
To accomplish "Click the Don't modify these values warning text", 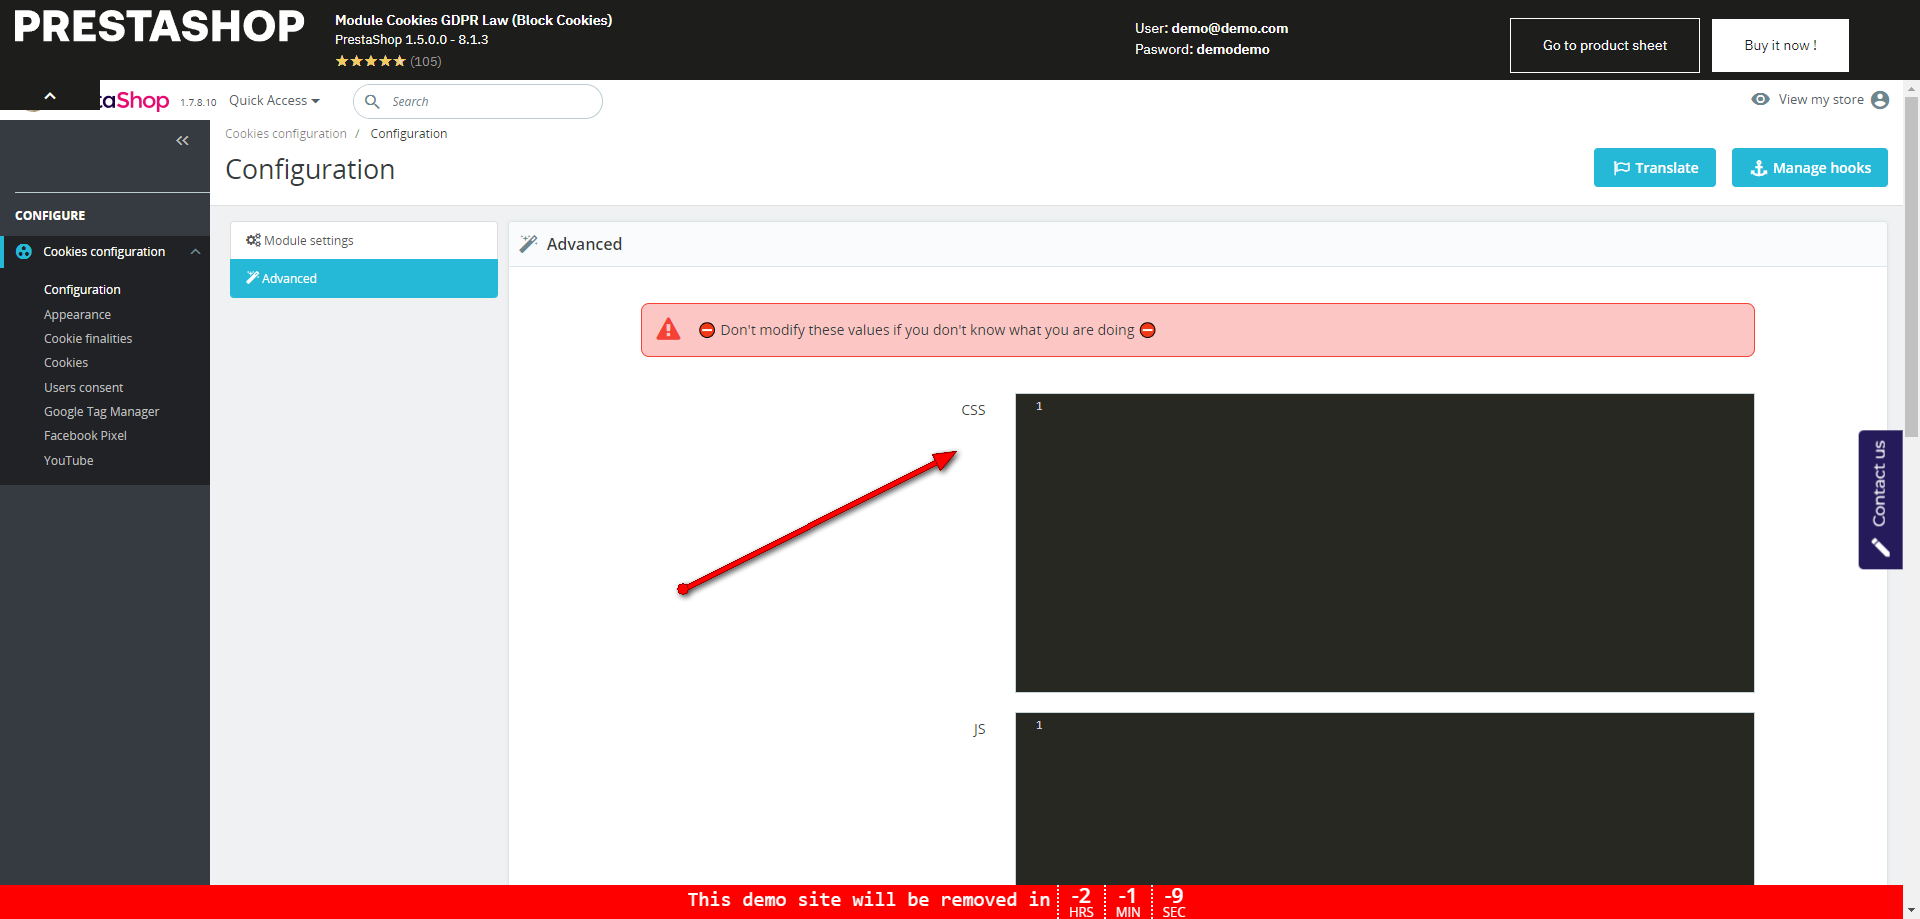I will pos(927,330).
